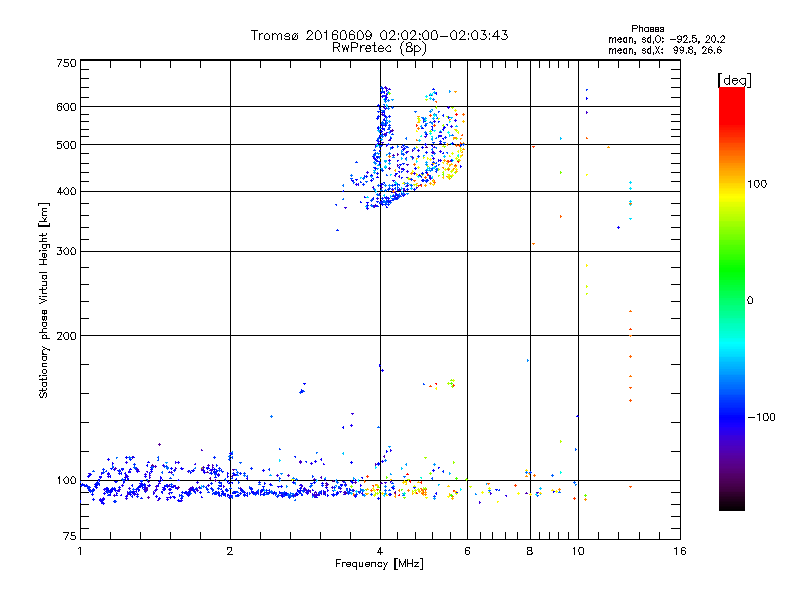Click x-axis tick label '4'
This screenshot has width=800, height=600.
380,551
